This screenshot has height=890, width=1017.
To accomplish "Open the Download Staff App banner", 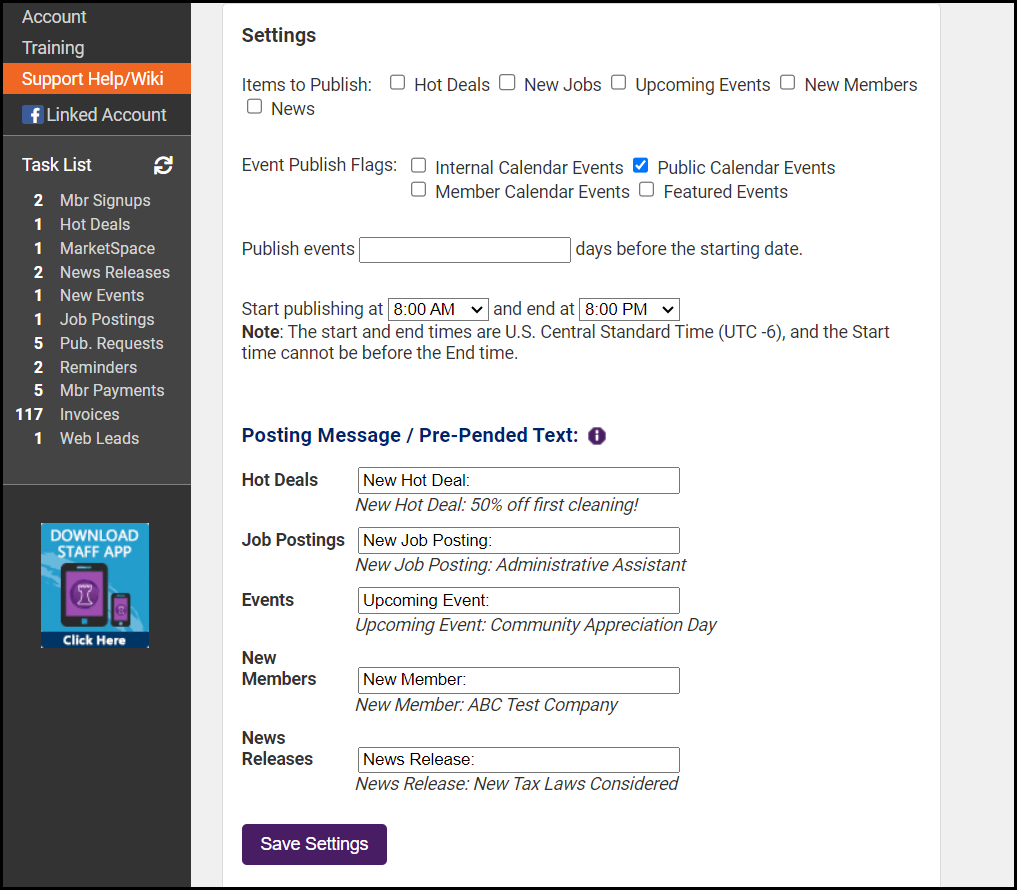I will click(x=95, y=585).
